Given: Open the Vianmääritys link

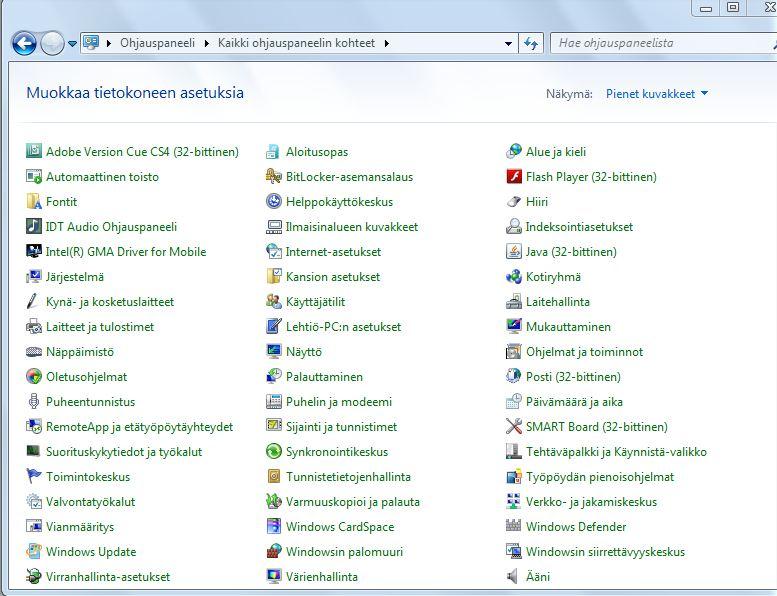Looking at the screenshot, I should (x=80, y=526).
